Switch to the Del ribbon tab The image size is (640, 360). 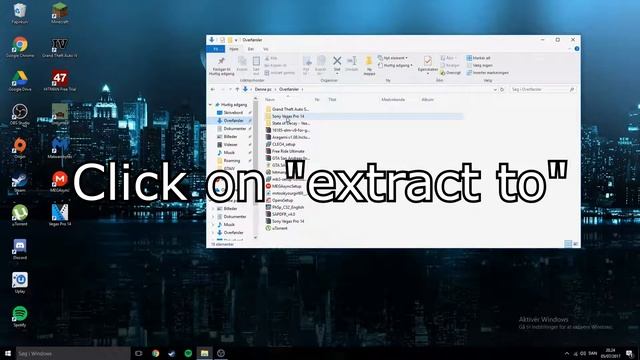click(x=251, y=49)
